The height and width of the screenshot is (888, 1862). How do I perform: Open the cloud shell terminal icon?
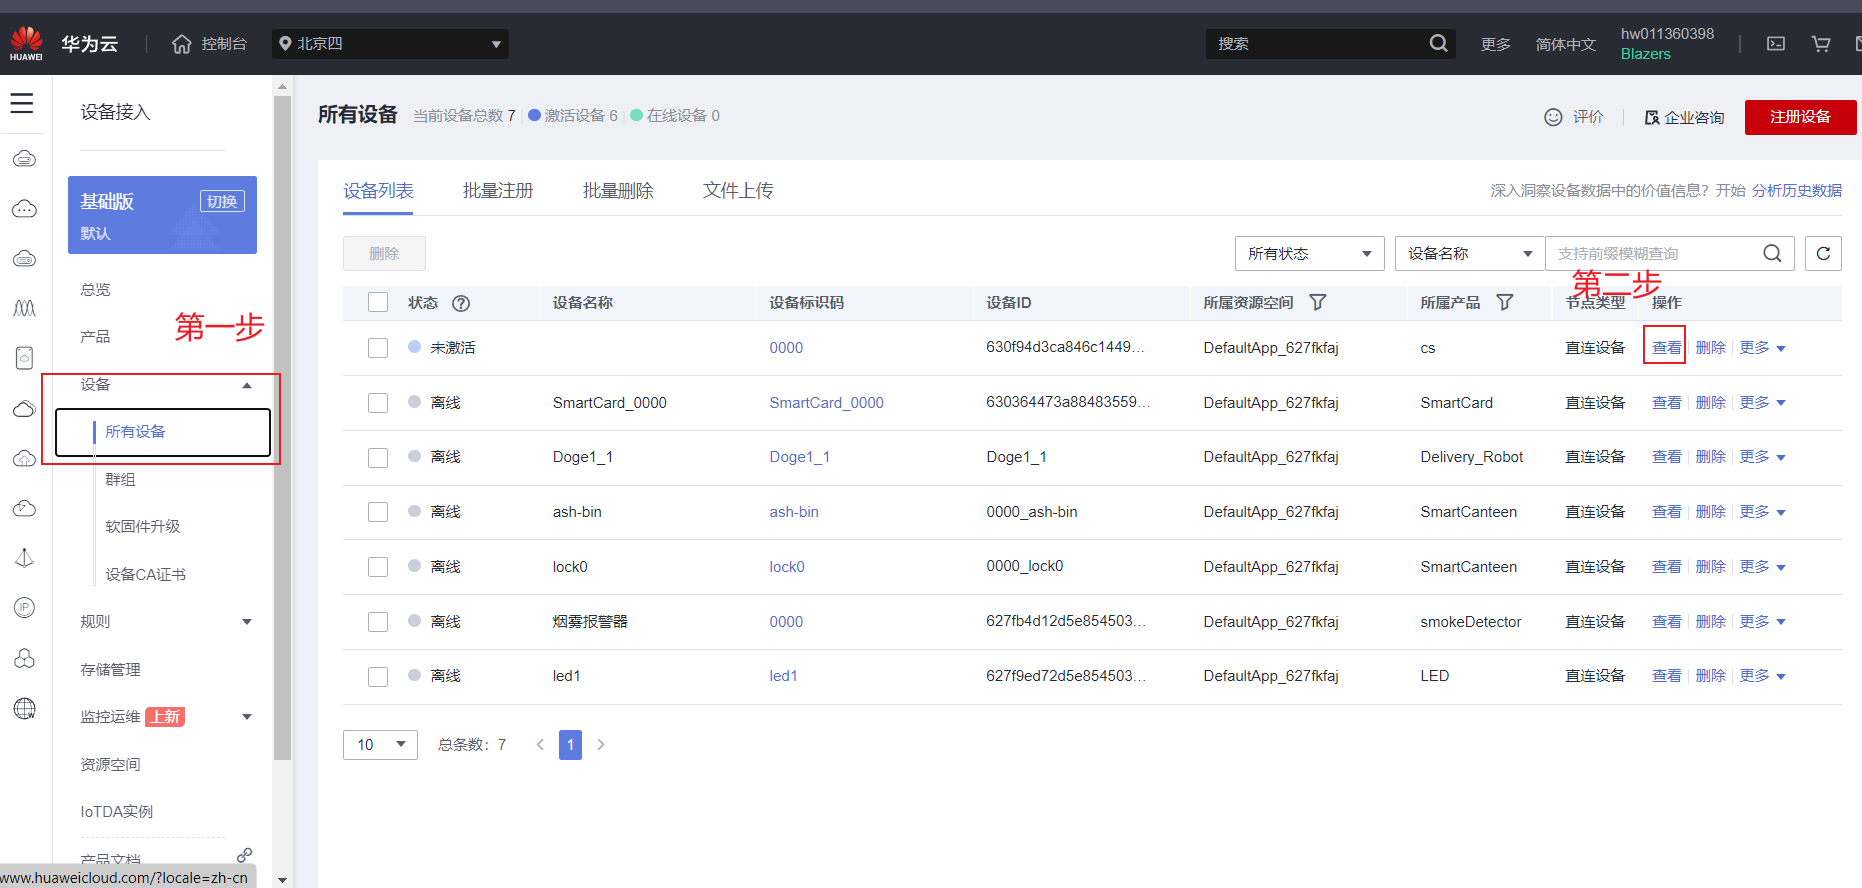point(1776,44)
